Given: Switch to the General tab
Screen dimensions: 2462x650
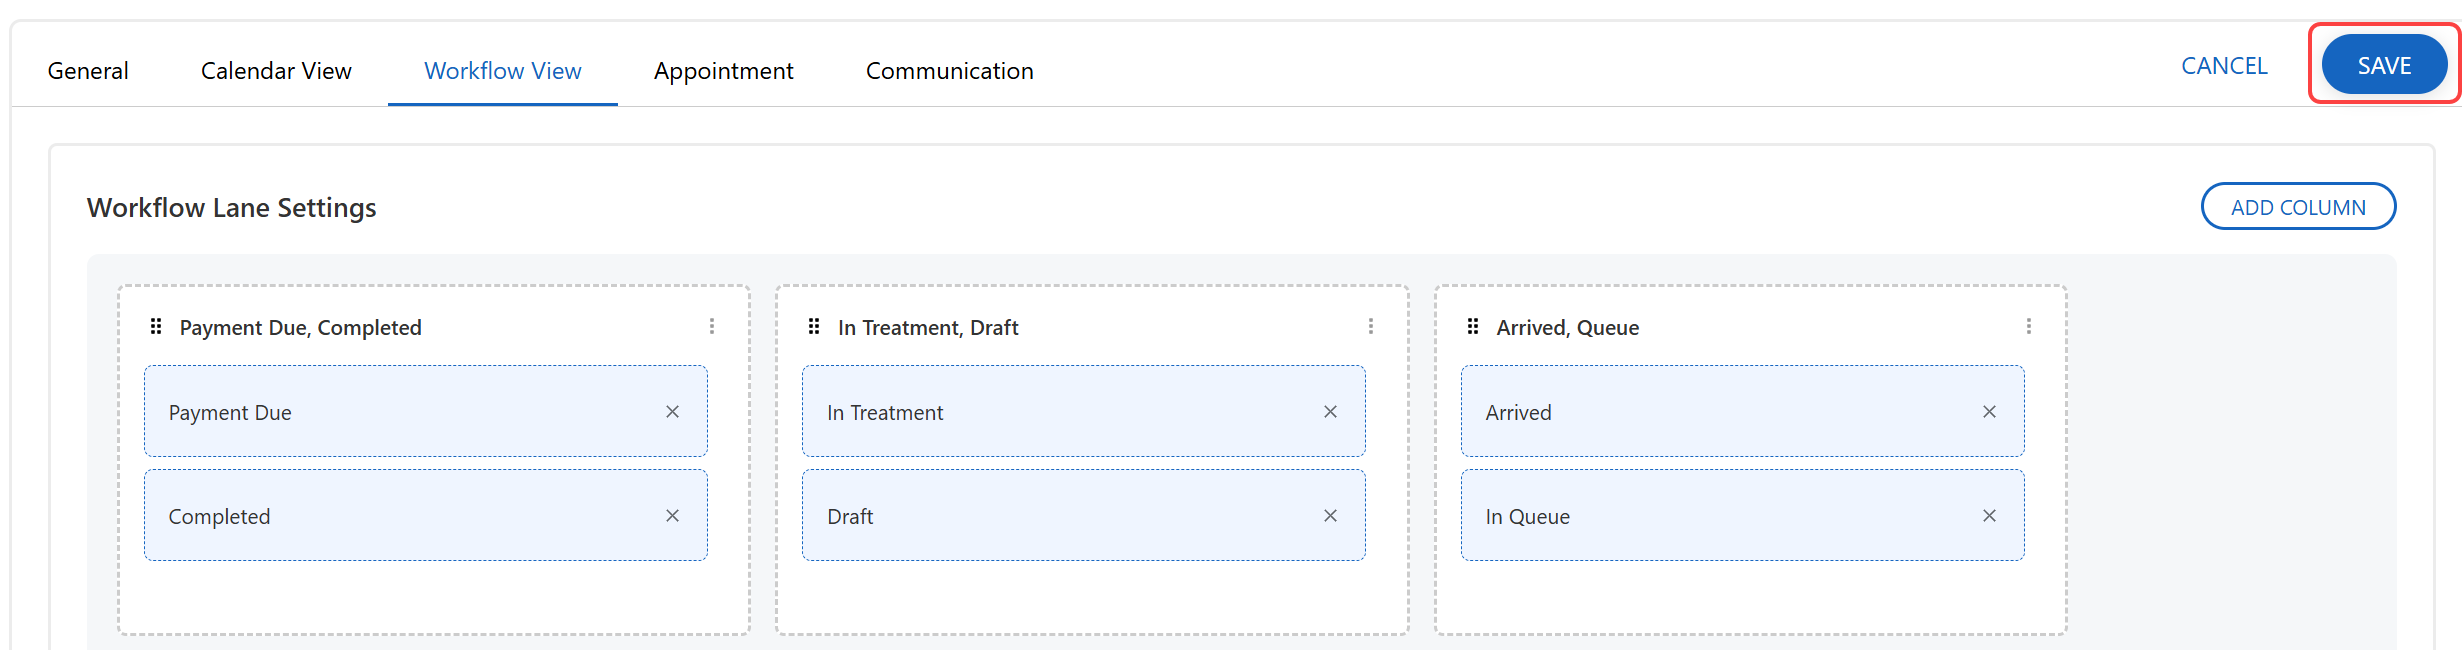Looking at the screenshot, I should 88,71.
